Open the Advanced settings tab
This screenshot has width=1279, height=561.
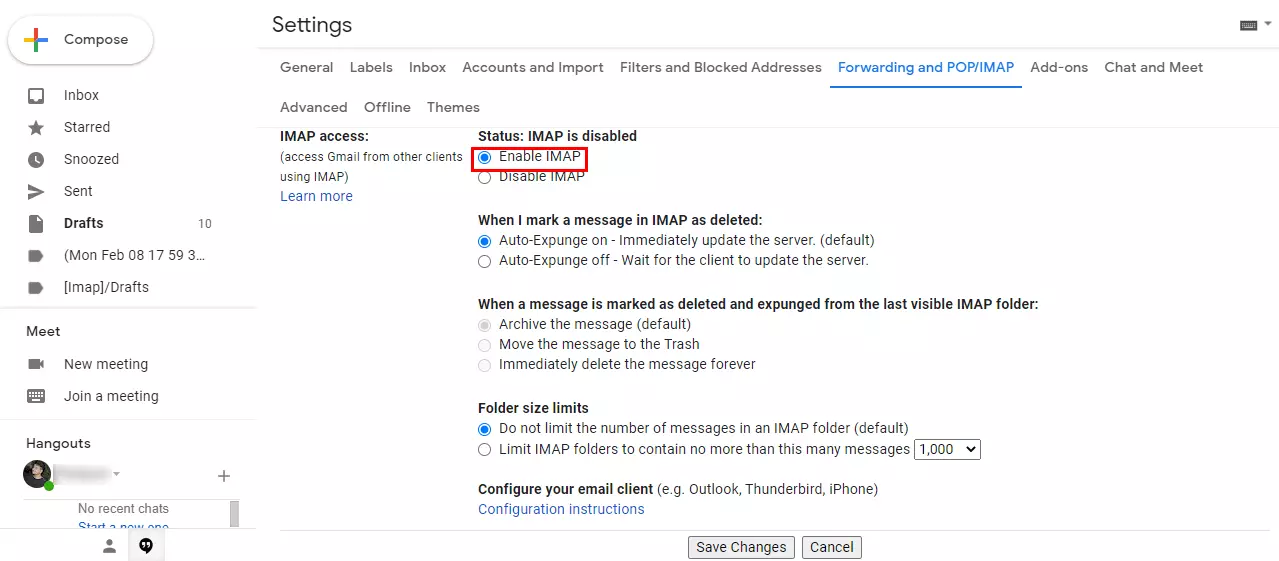[x=314, y=108]
